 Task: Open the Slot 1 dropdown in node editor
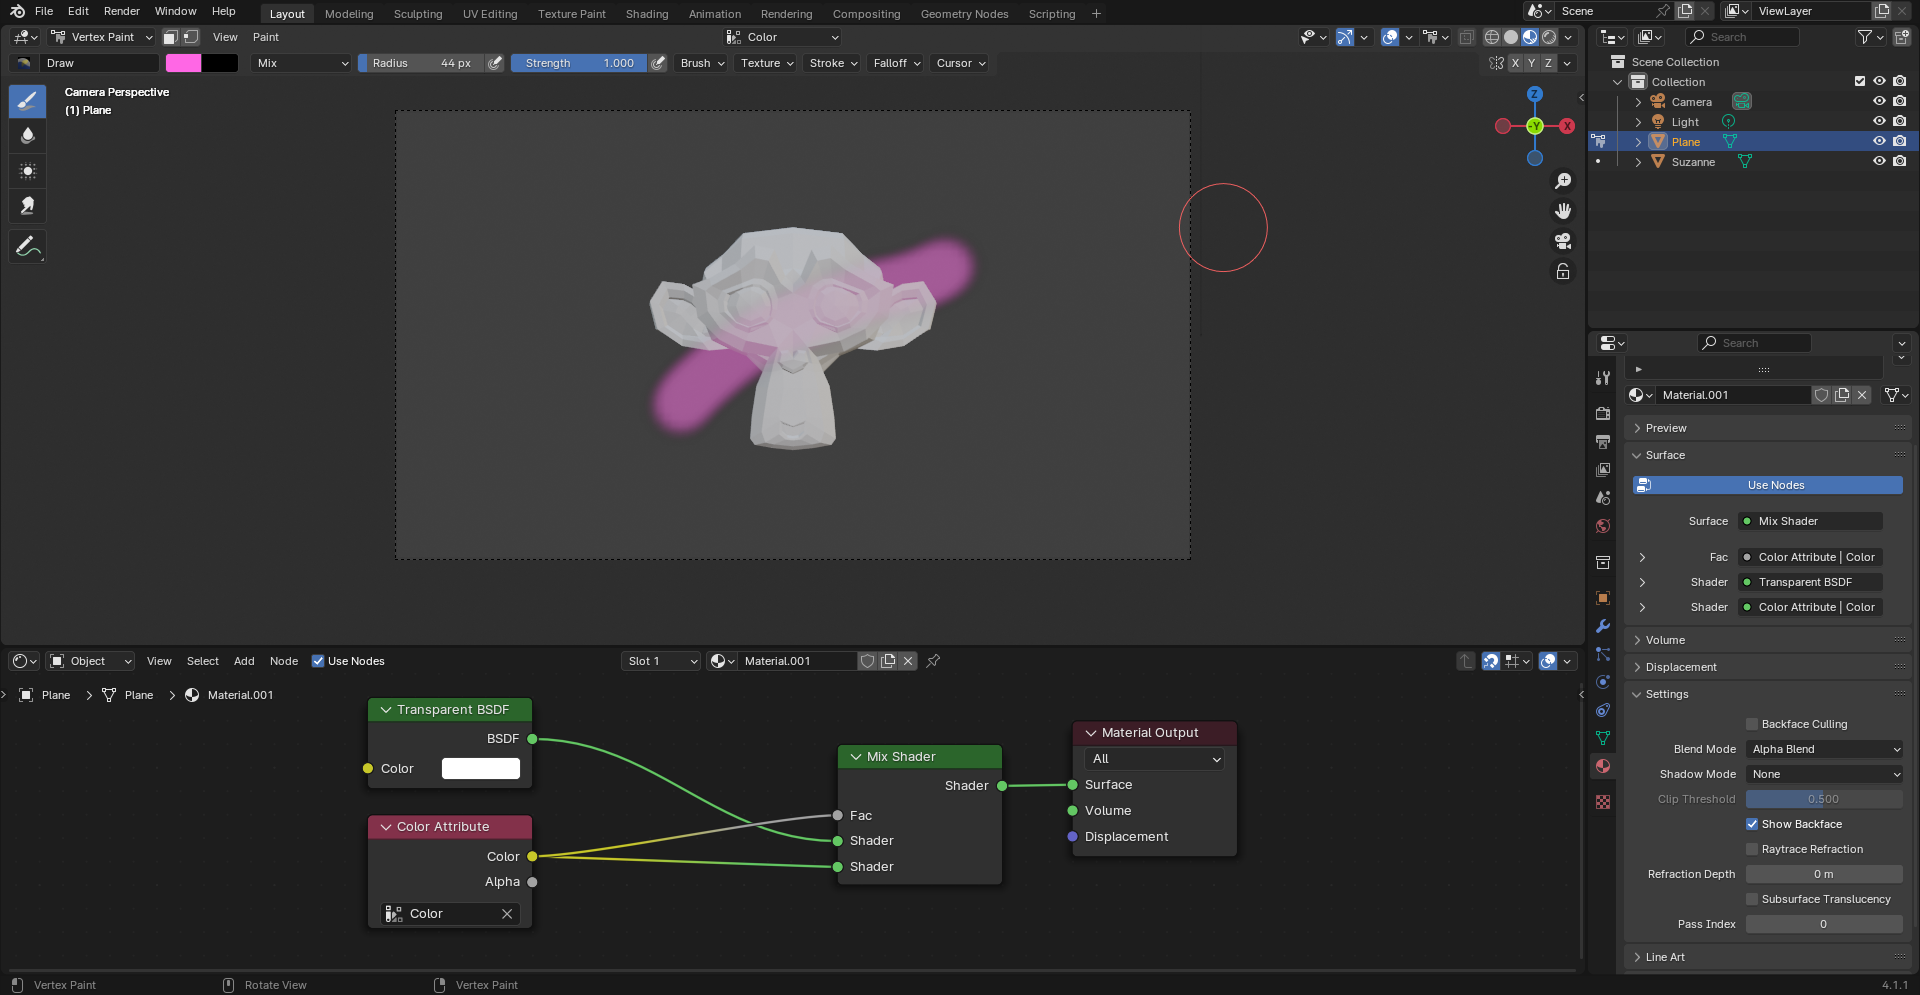[661, 661]
